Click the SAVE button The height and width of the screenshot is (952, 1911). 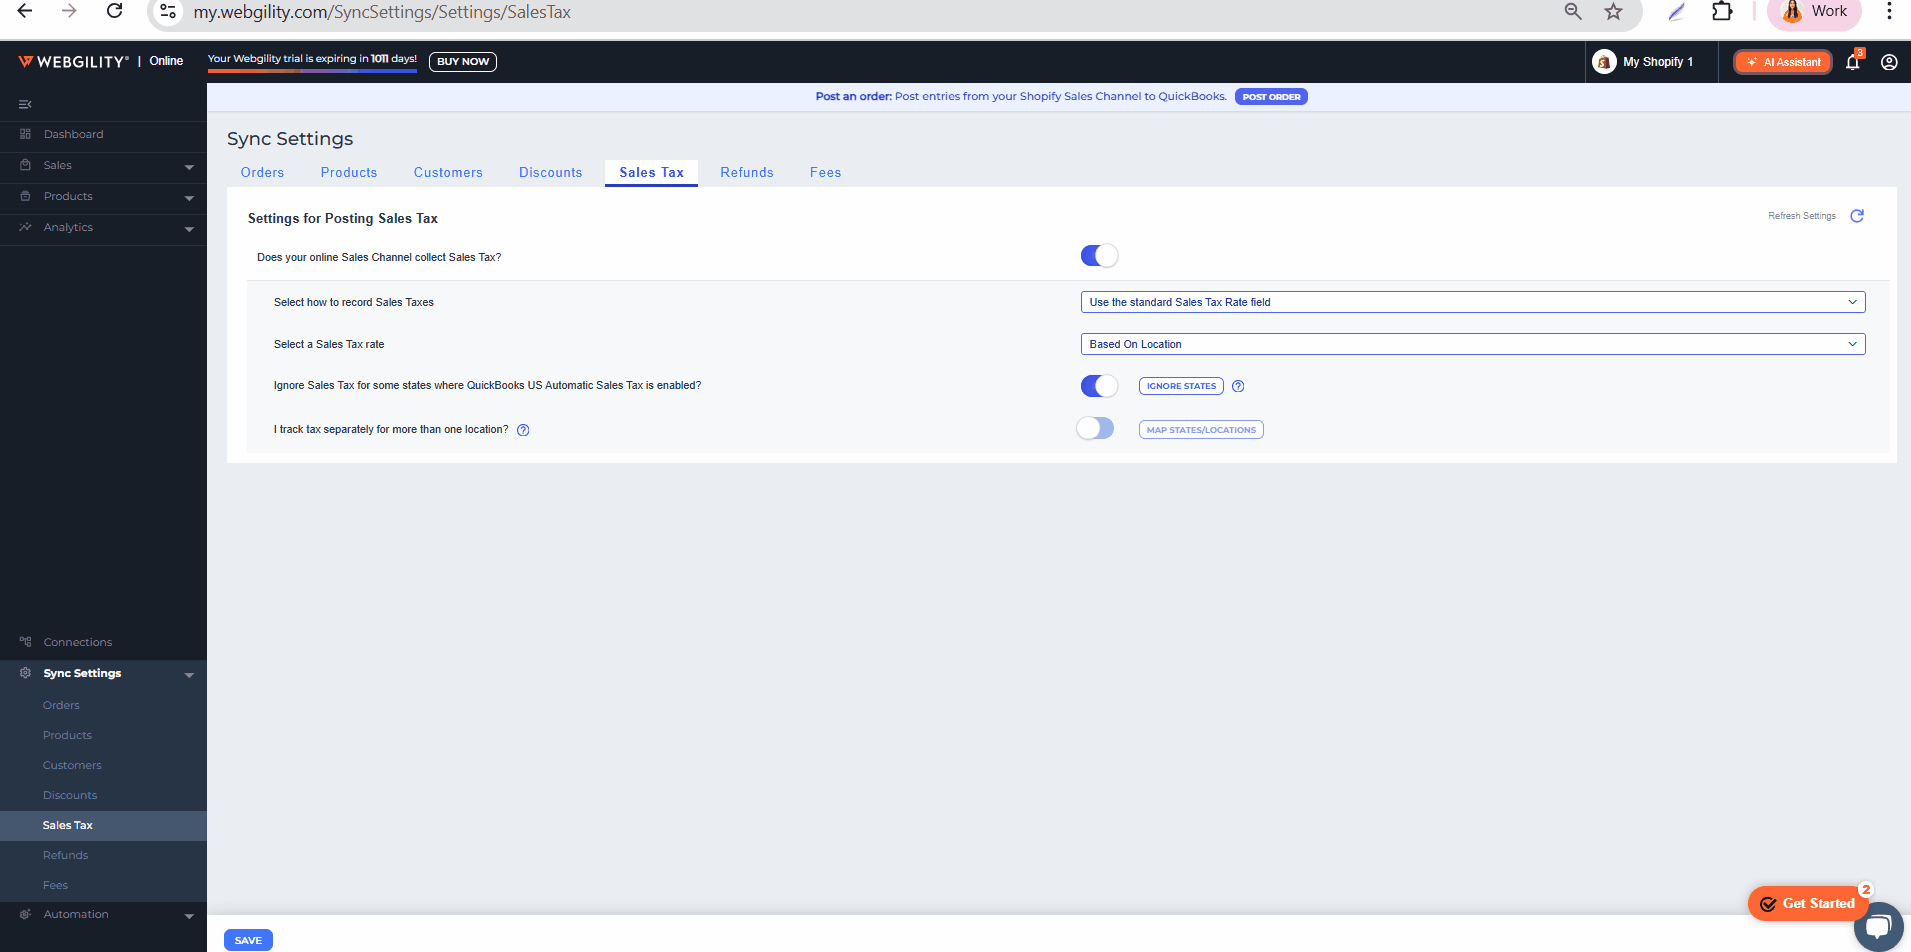pyautogui.click(x=248, y=940)
